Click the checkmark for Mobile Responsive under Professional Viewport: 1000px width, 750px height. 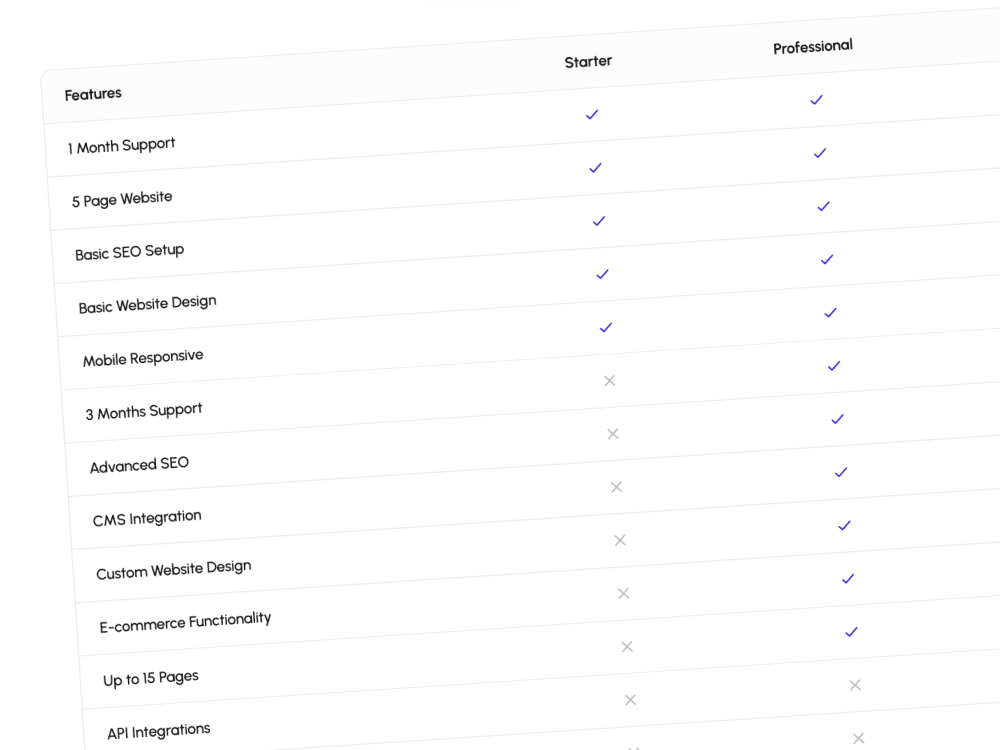point(830,312)
